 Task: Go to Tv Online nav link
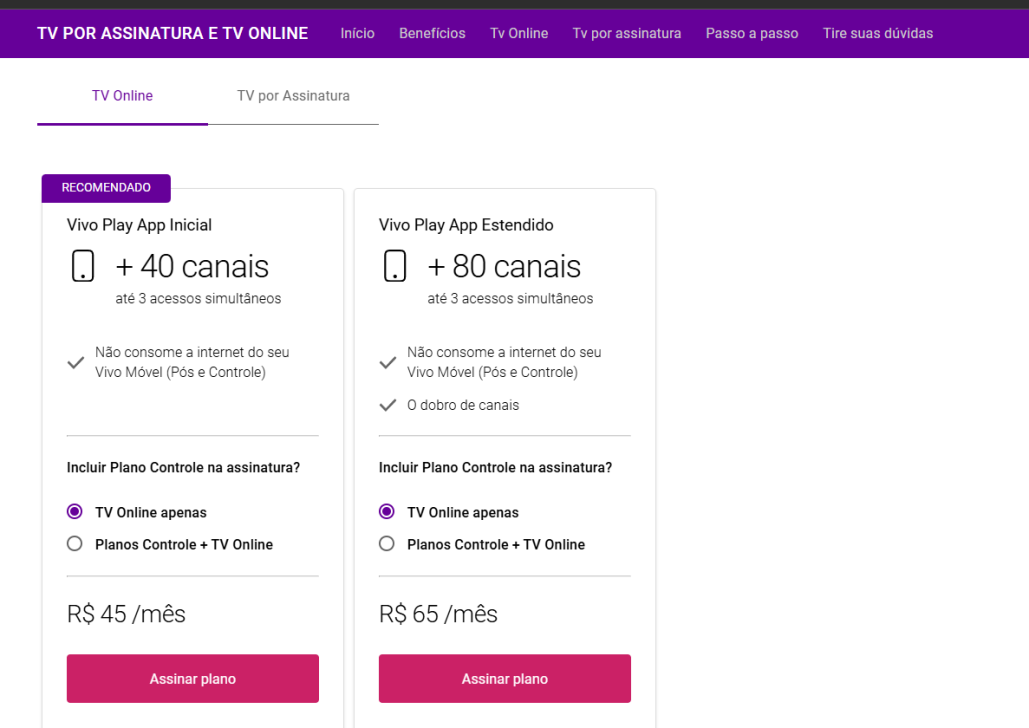pyautogui.click(x=519, y=33)
